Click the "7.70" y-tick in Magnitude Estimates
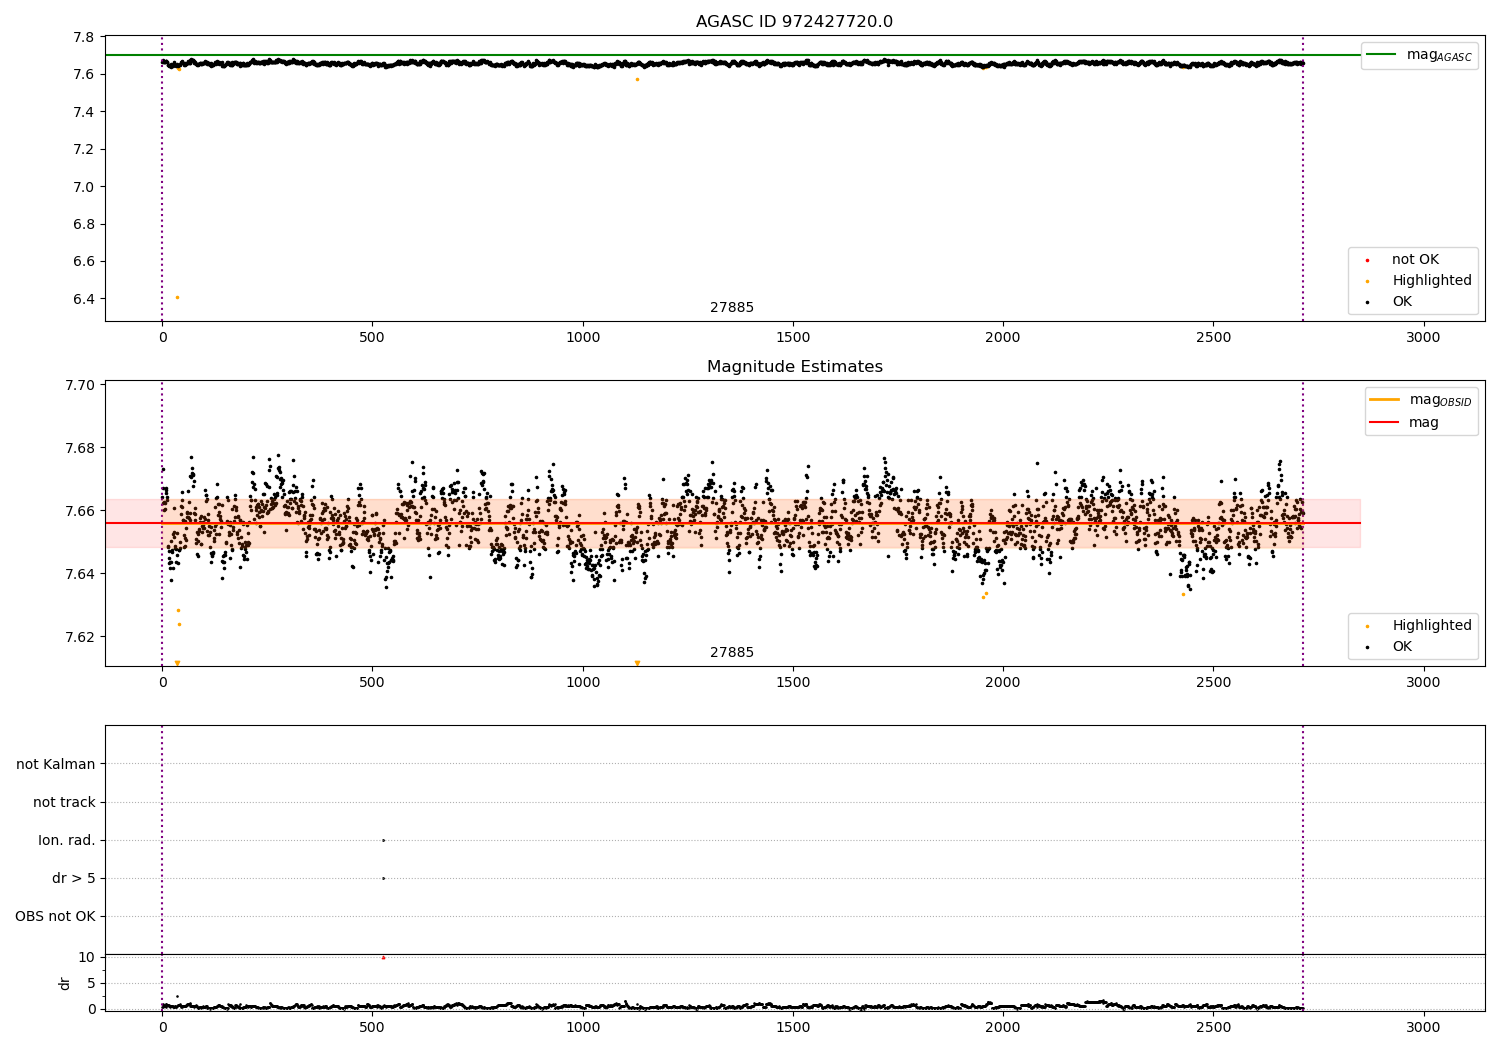The image size is (1500, 1050). [81, 386]
